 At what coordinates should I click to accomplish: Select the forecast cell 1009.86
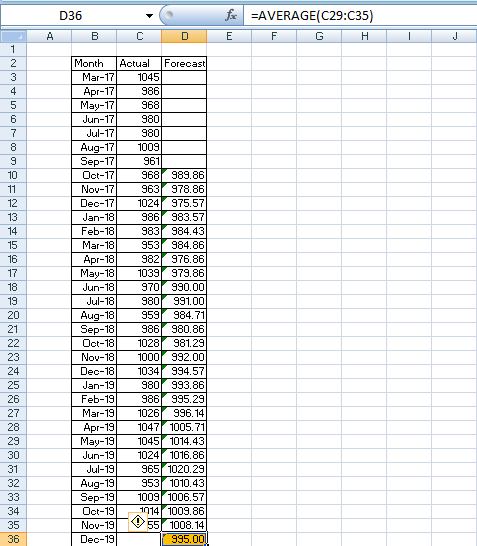point(184,511)
